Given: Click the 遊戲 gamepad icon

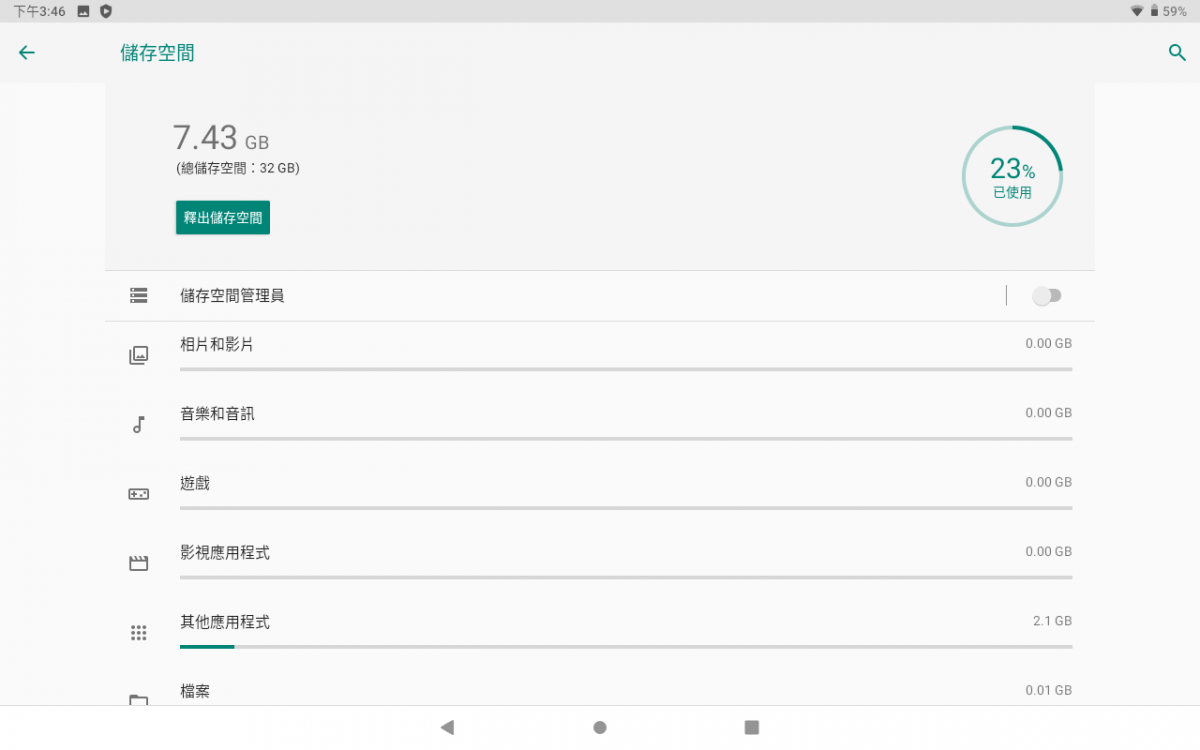Looking at the screenshot, I should click(139, 494).
